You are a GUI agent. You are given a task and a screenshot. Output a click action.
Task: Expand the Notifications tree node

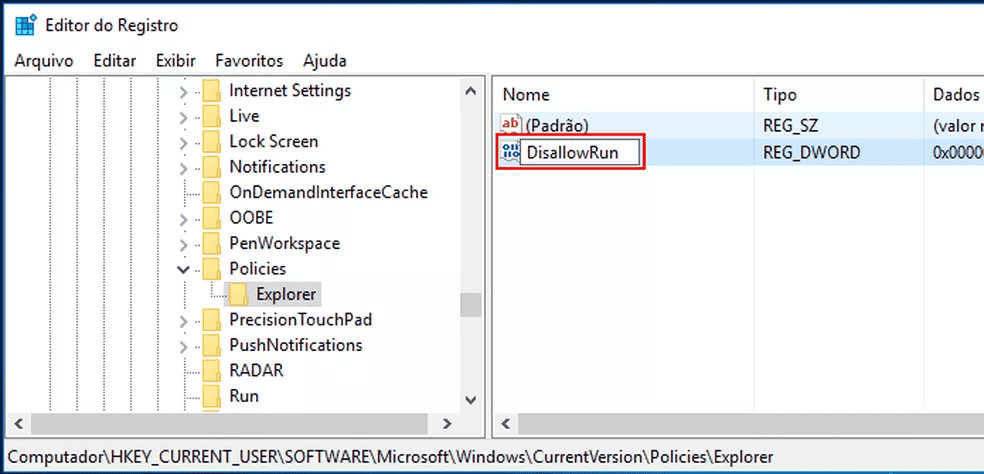tap(183, 167)
